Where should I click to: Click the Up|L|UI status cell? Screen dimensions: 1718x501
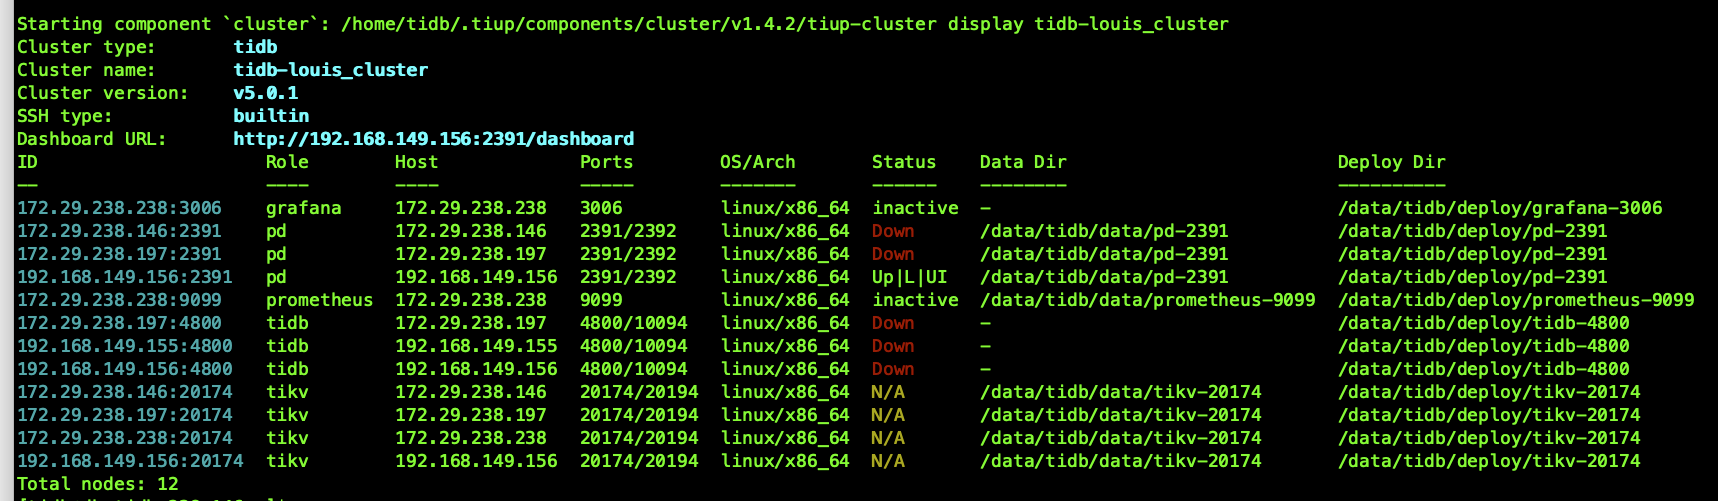(910, 277)
